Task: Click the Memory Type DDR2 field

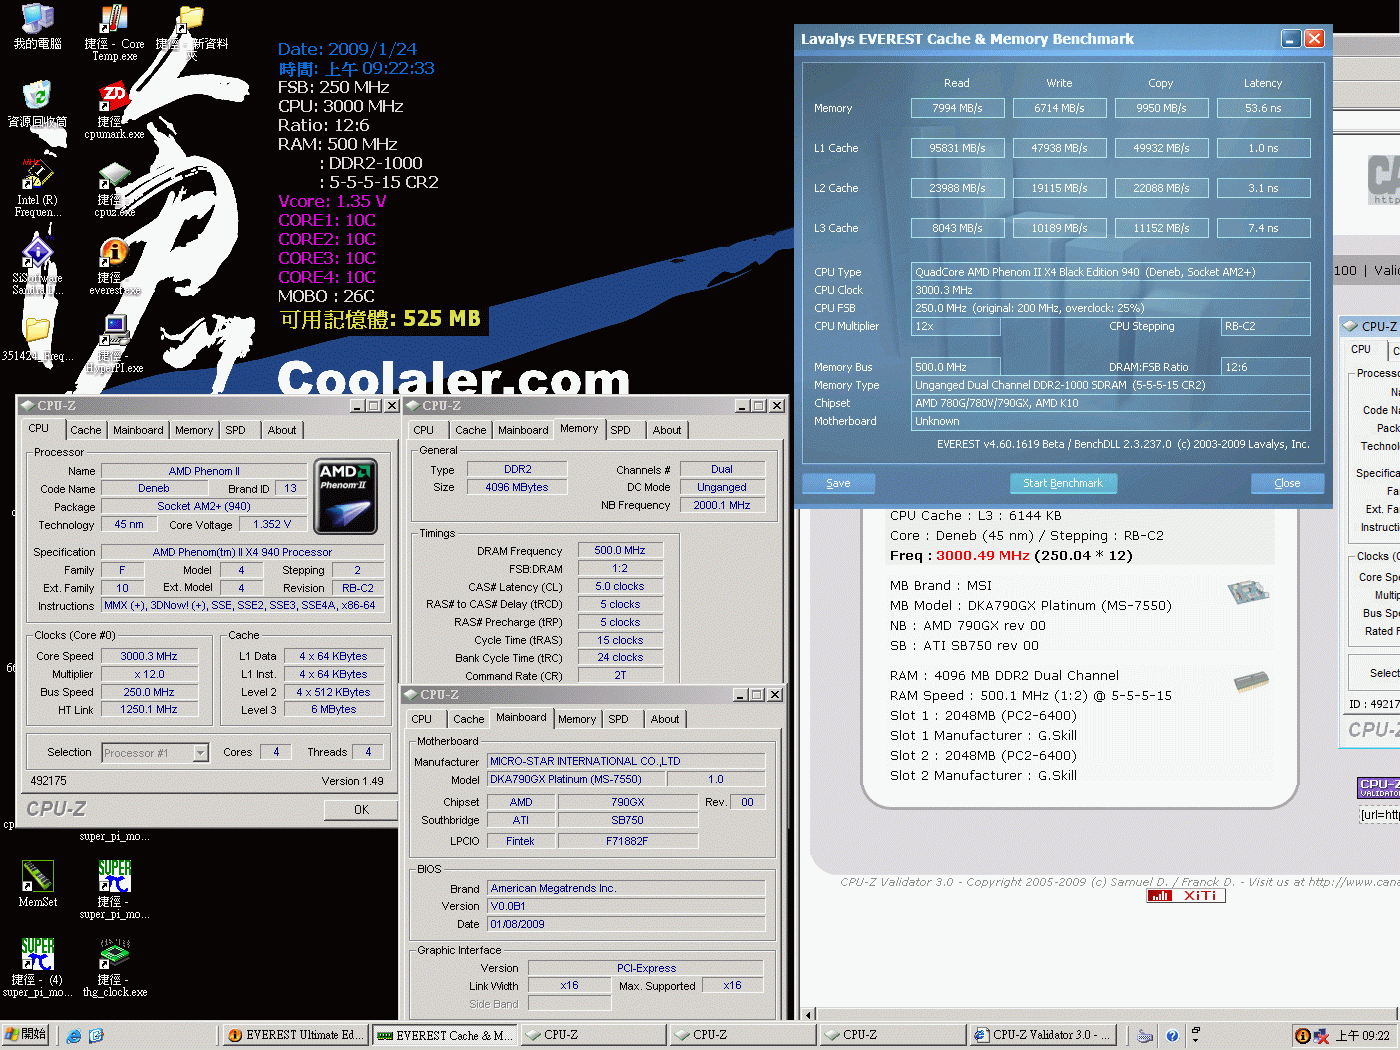Action: (x=517, y=469)
